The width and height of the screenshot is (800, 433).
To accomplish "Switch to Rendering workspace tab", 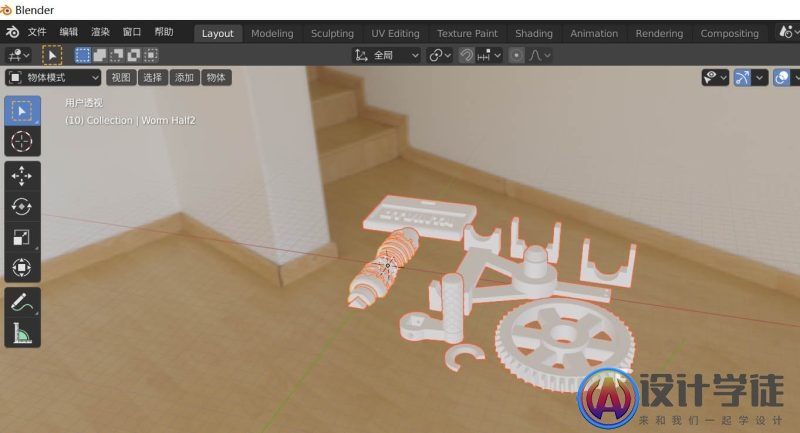I will 659,33.
